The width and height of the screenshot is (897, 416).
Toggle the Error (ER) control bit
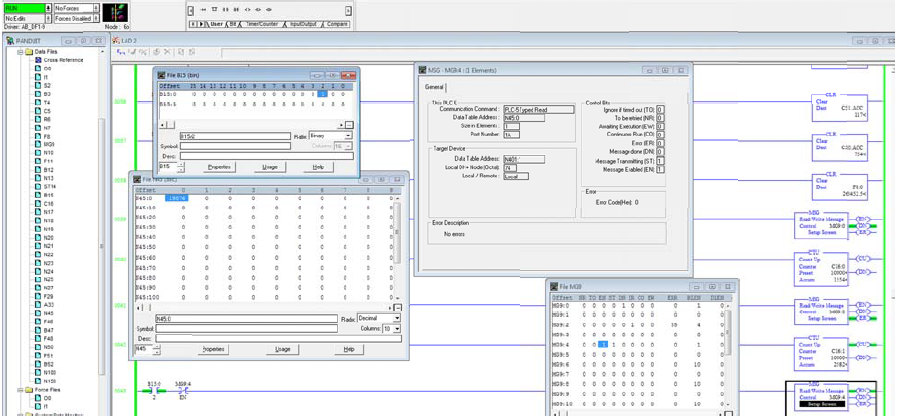(661, 143)
